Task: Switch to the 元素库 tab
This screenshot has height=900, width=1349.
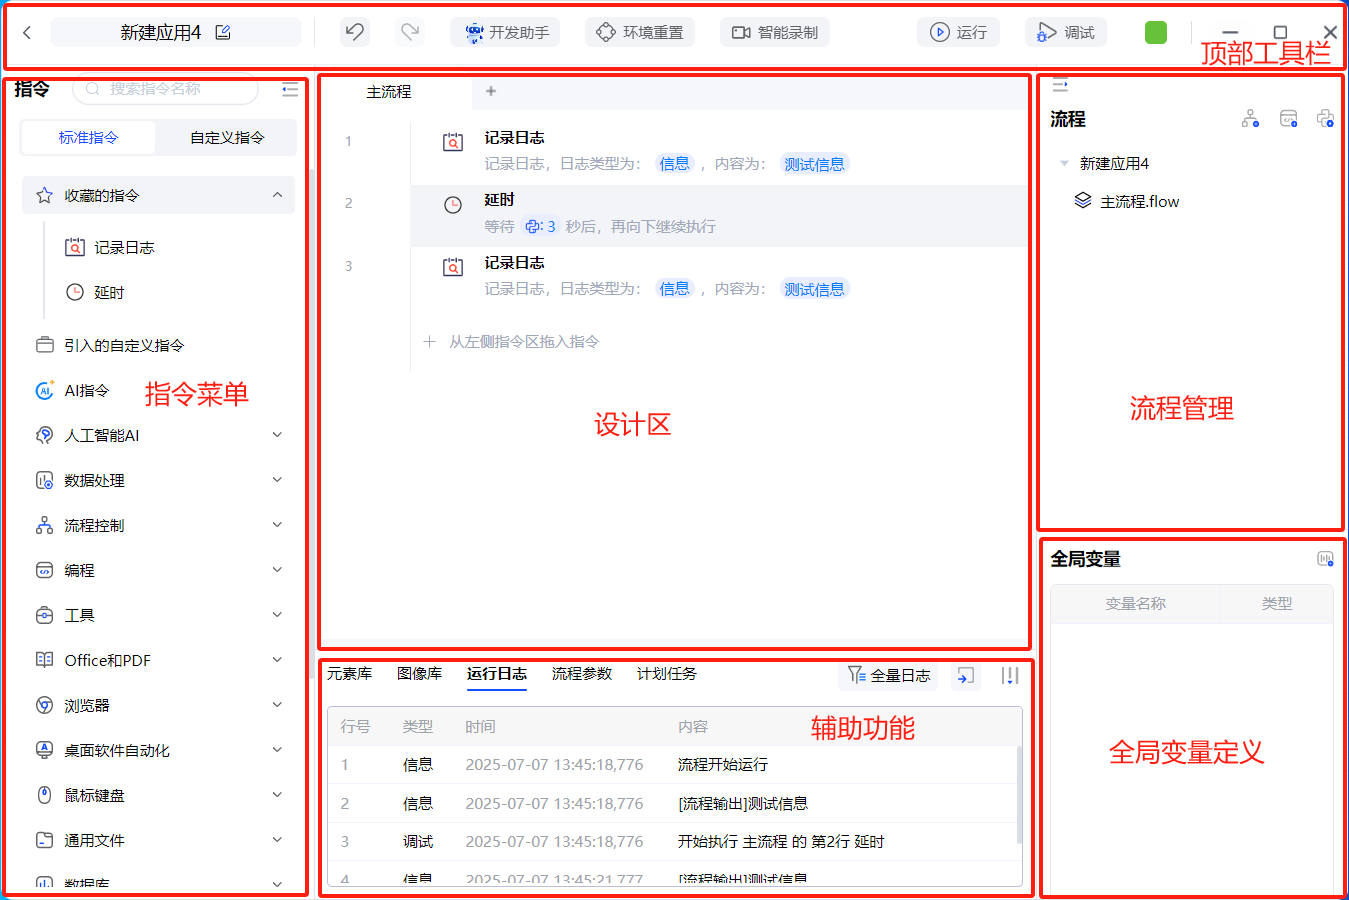Action: point(349,674)
